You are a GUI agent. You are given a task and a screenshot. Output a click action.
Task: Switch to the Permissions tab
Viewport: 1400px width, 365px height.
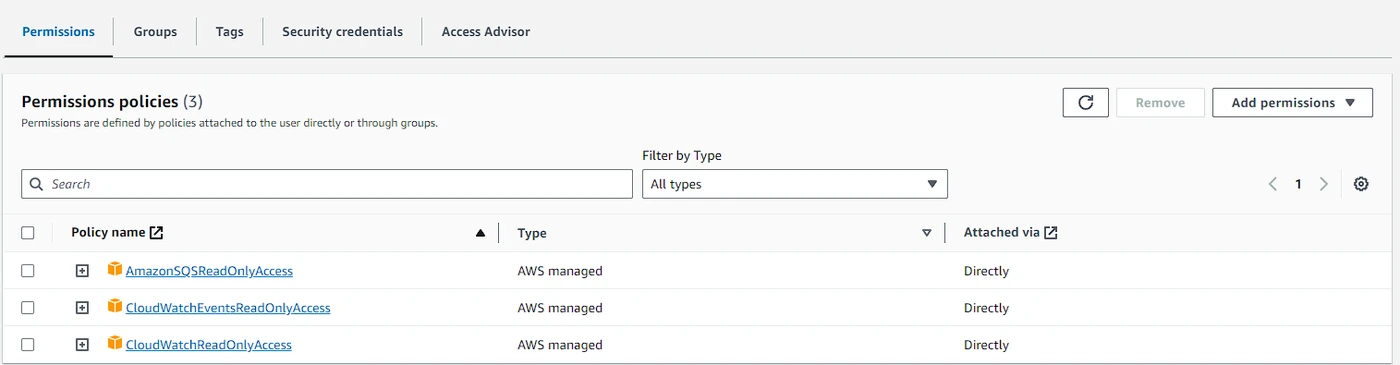pyautogui.click(x=58, y=31)
